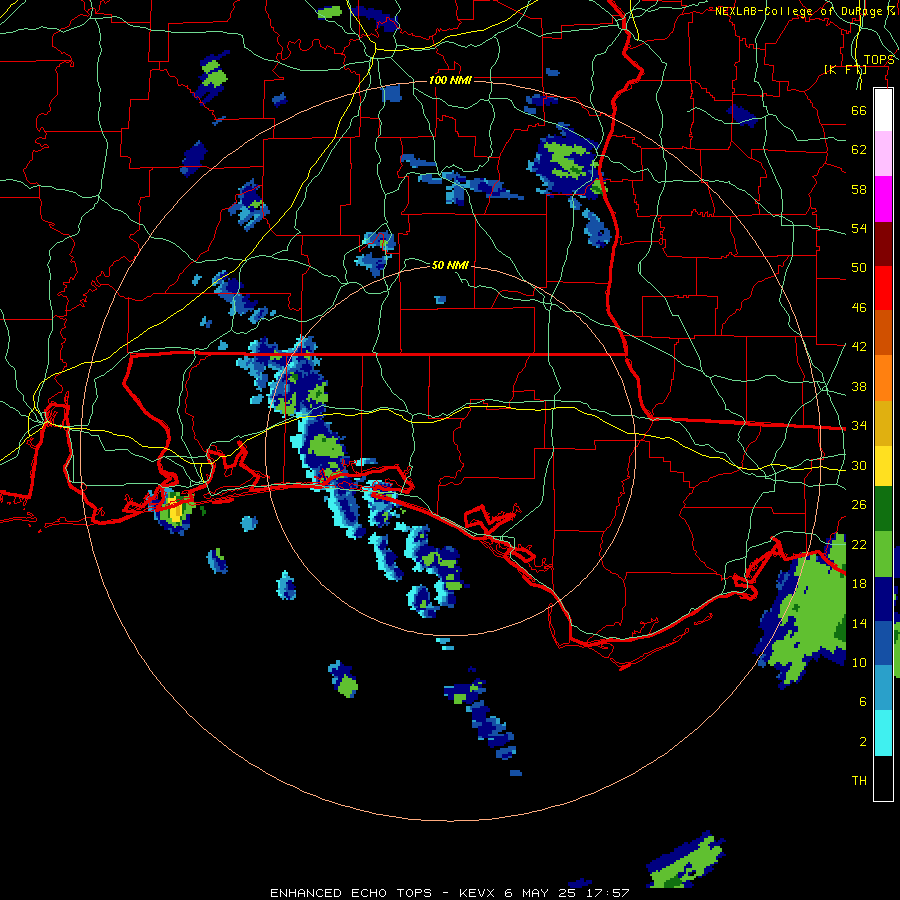Viewport: 900px width, 900px height.
Task: Click the "TH" threshold label
Action: (x=859, y=780)
